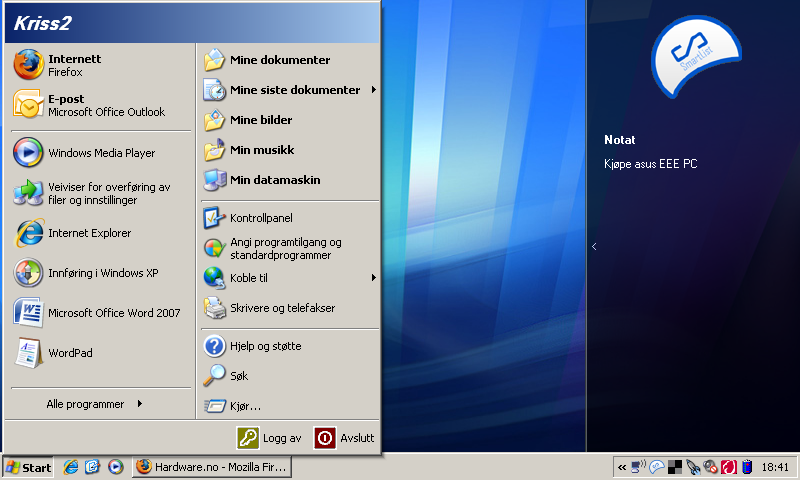Viewport: 800px width, 480px height.
Task: Click the battery status tray icon
Action: point(747,467)
